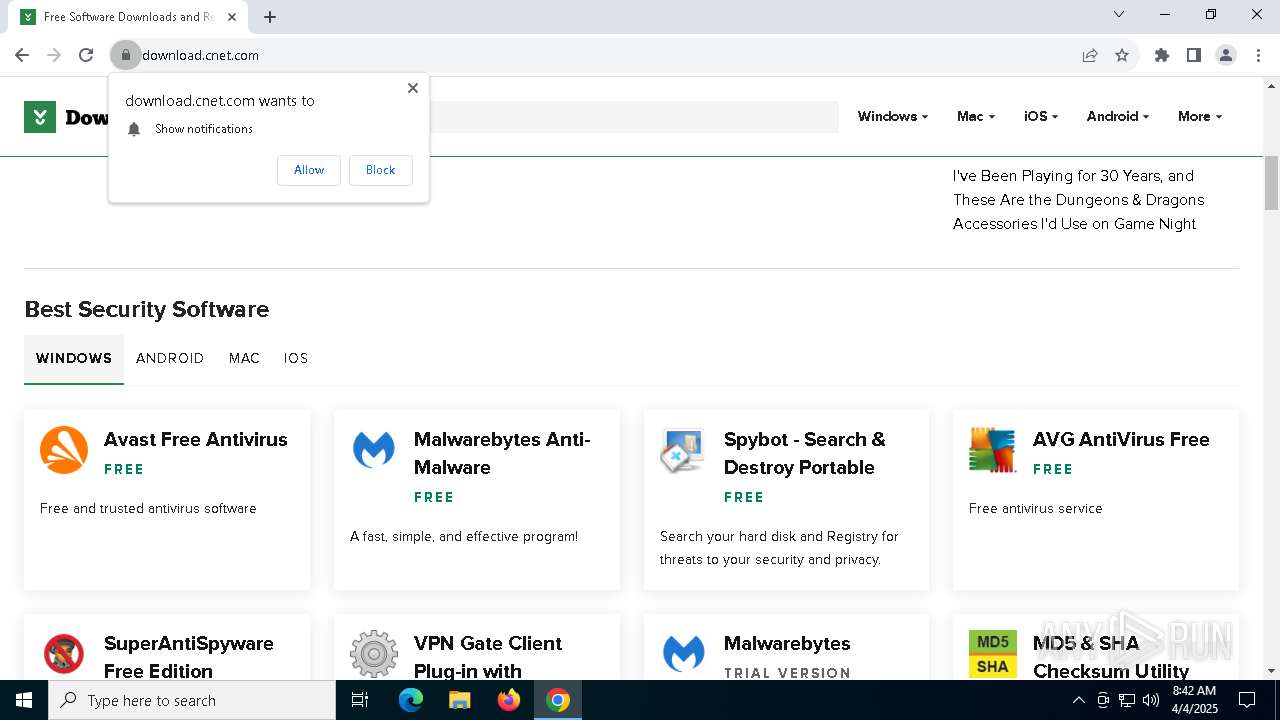This screenshot has height=720, width=1280.
Task: Click the Windows taskbar search box
Action: click(x=192, y=700)
